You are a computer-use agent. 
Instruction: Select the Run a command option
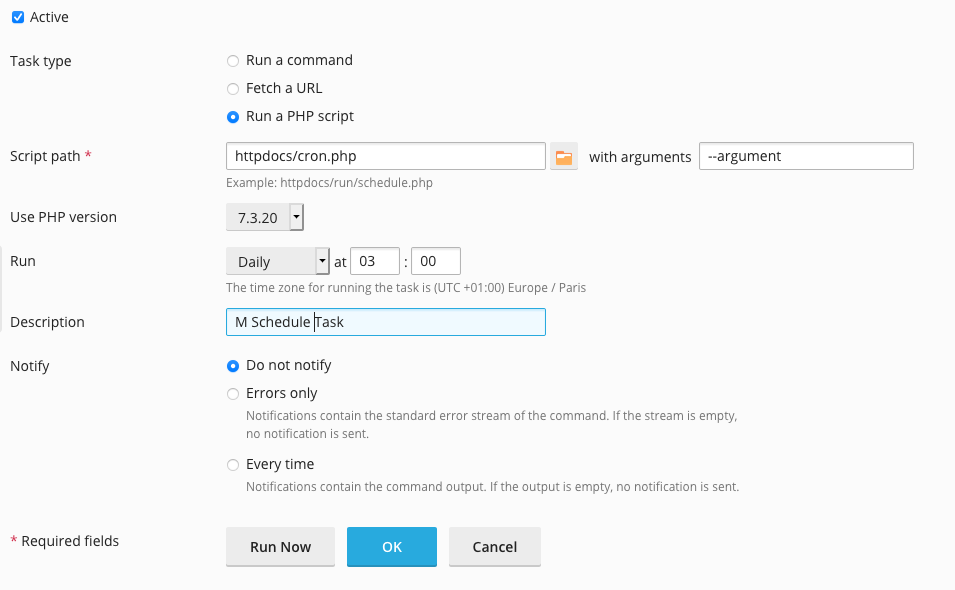point(233,61)
